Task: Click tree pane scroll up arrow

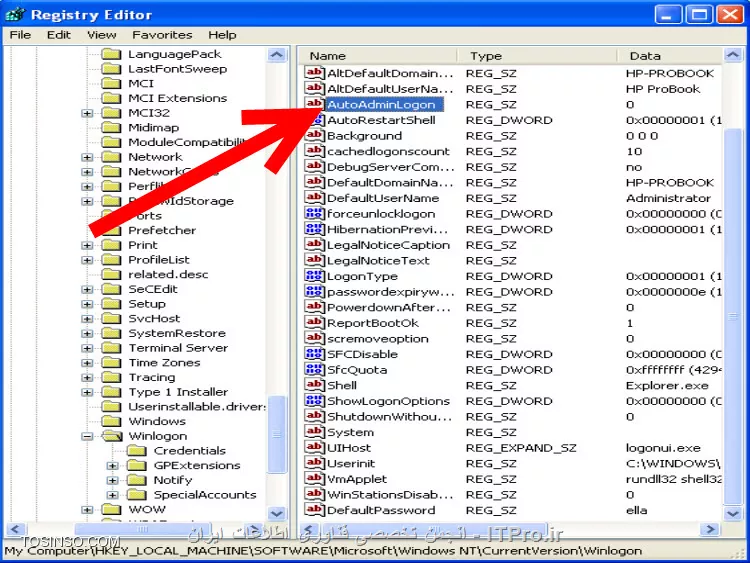Action: [x=276, y=55]
